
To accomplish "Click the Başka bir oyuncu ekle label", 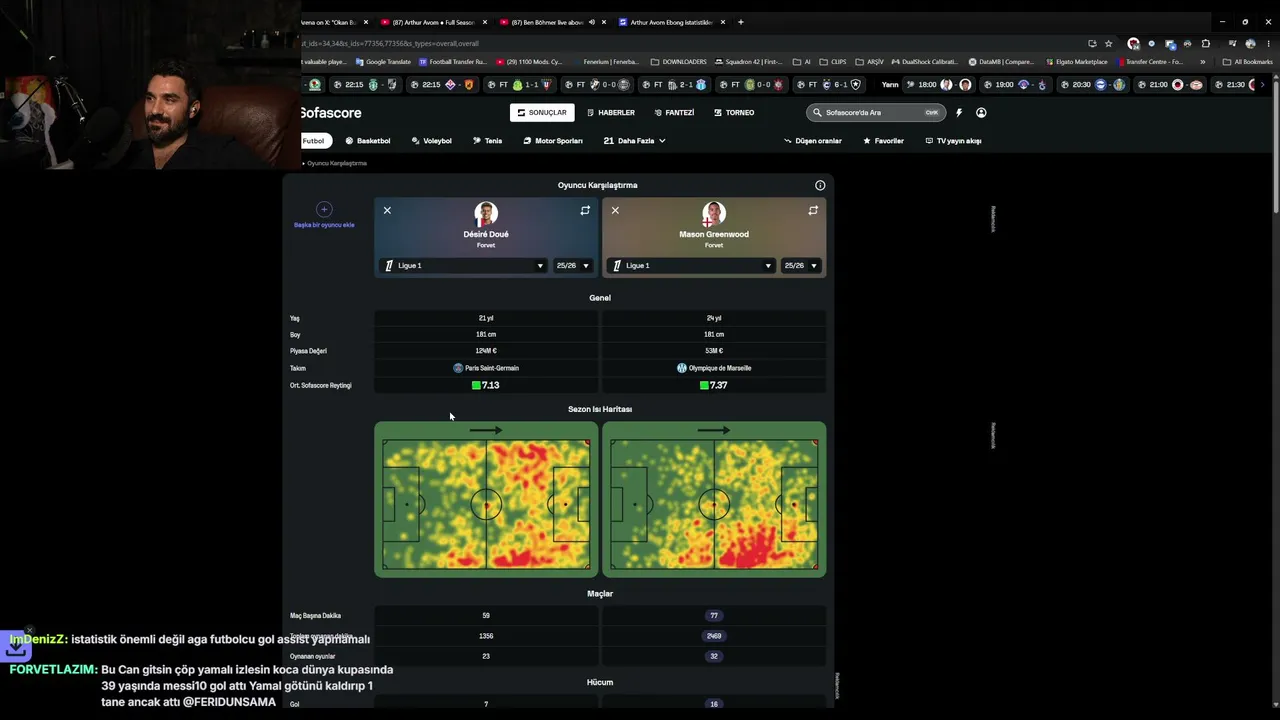I will pos(324,225).
